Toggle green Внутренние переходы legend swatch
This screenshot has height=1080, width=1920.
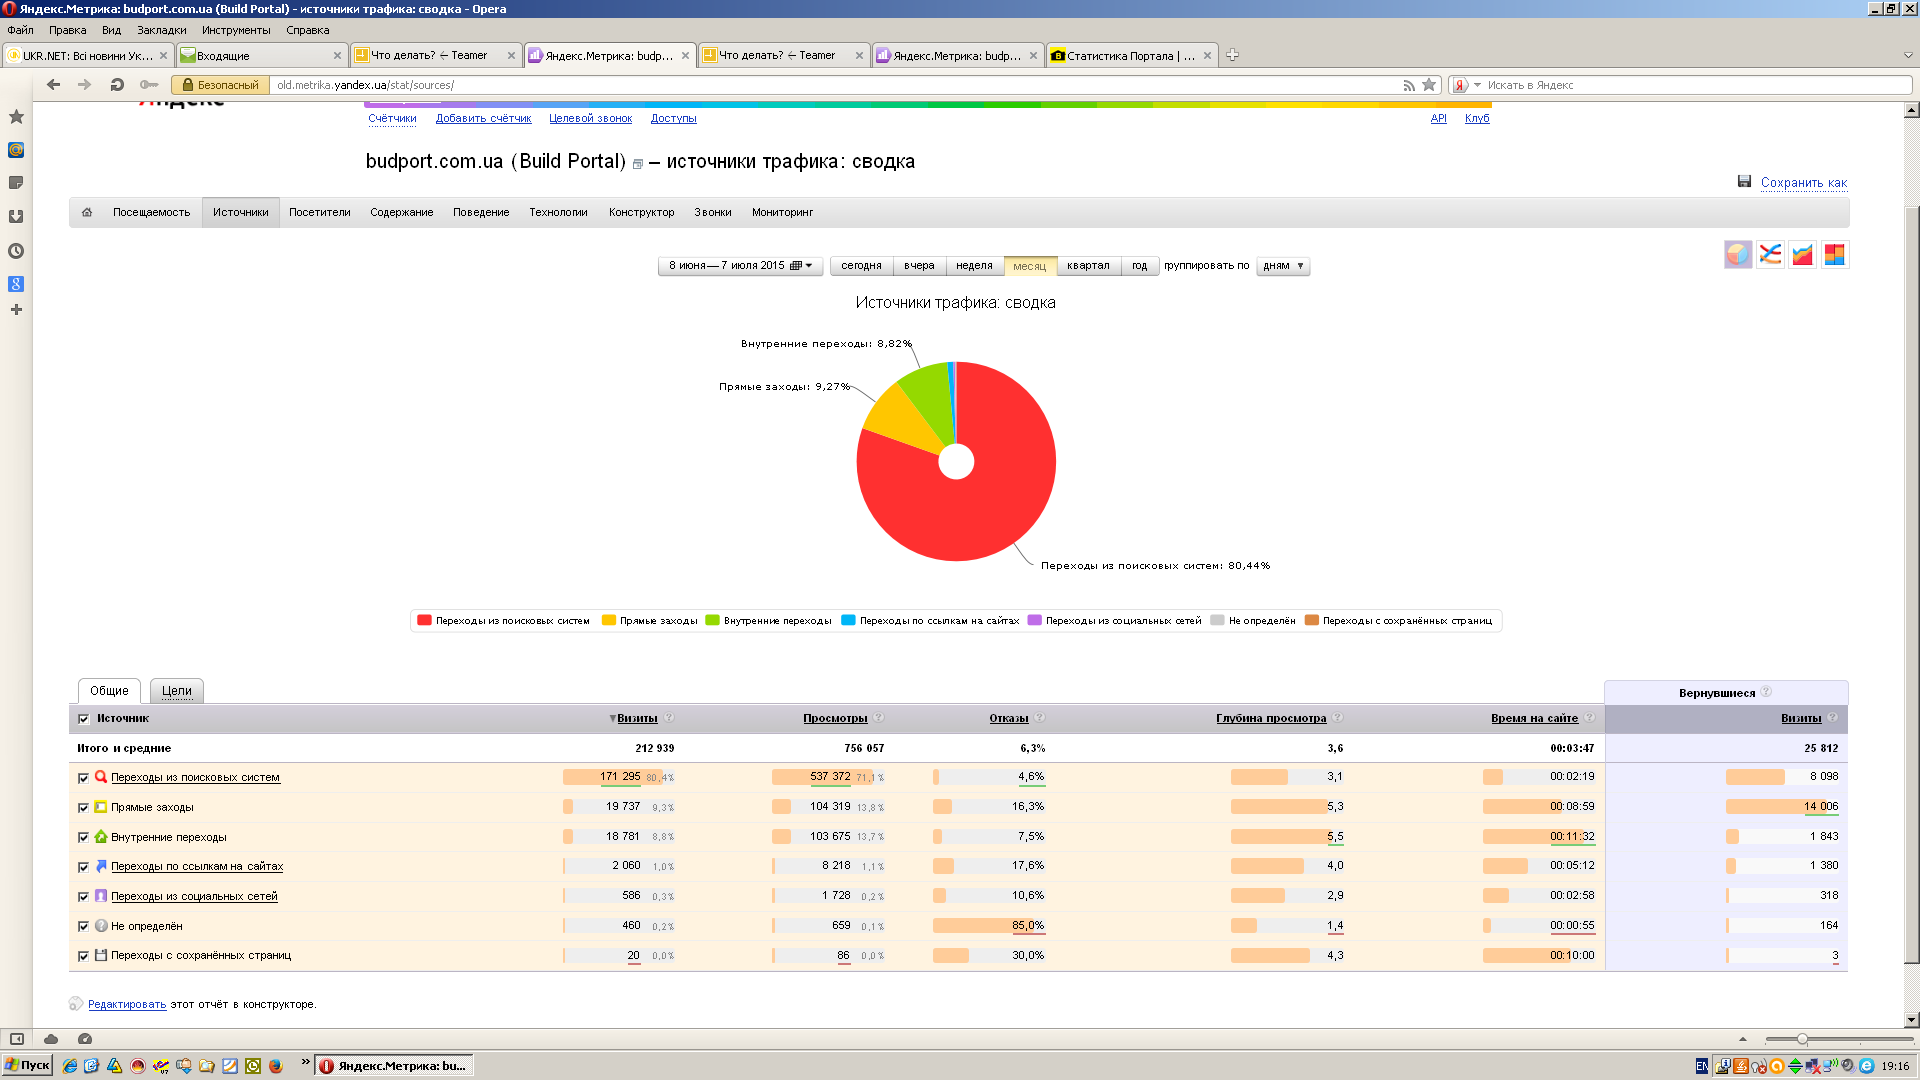point(712,620)
